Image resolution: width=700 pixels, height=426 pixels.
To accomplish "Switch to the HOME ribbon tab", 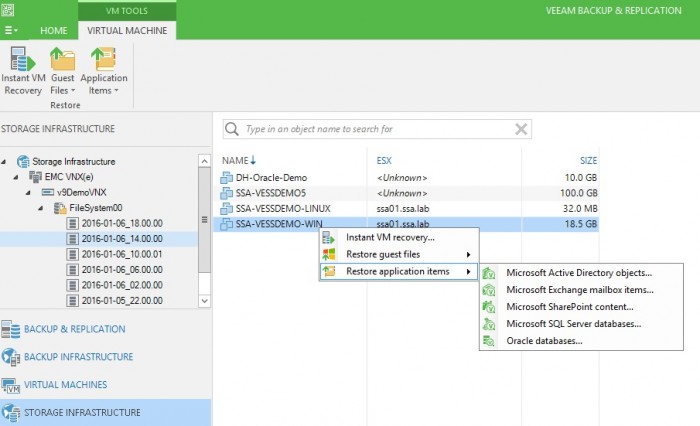I will click(54, 30).
